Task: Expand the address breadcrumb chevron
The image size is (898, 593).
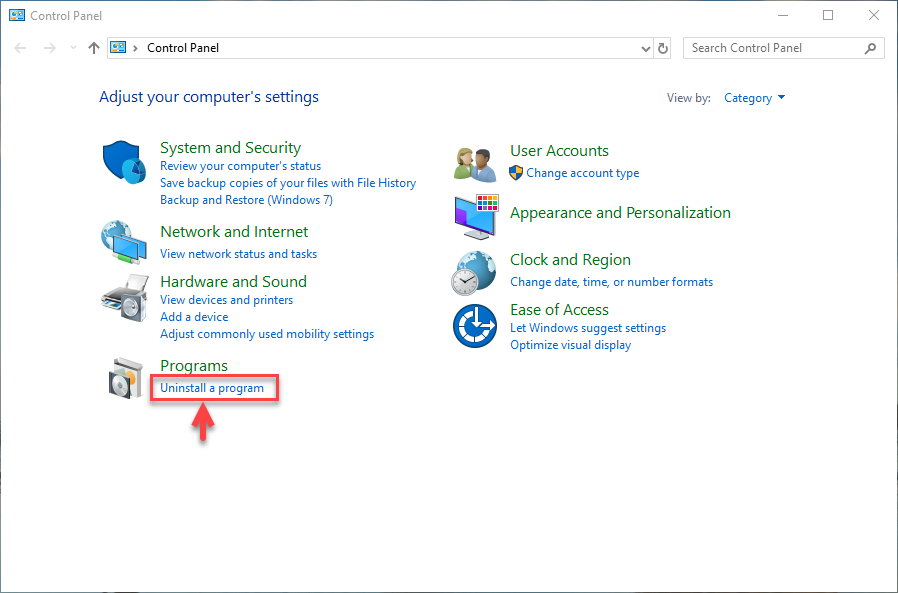Action: pos(135,48)
